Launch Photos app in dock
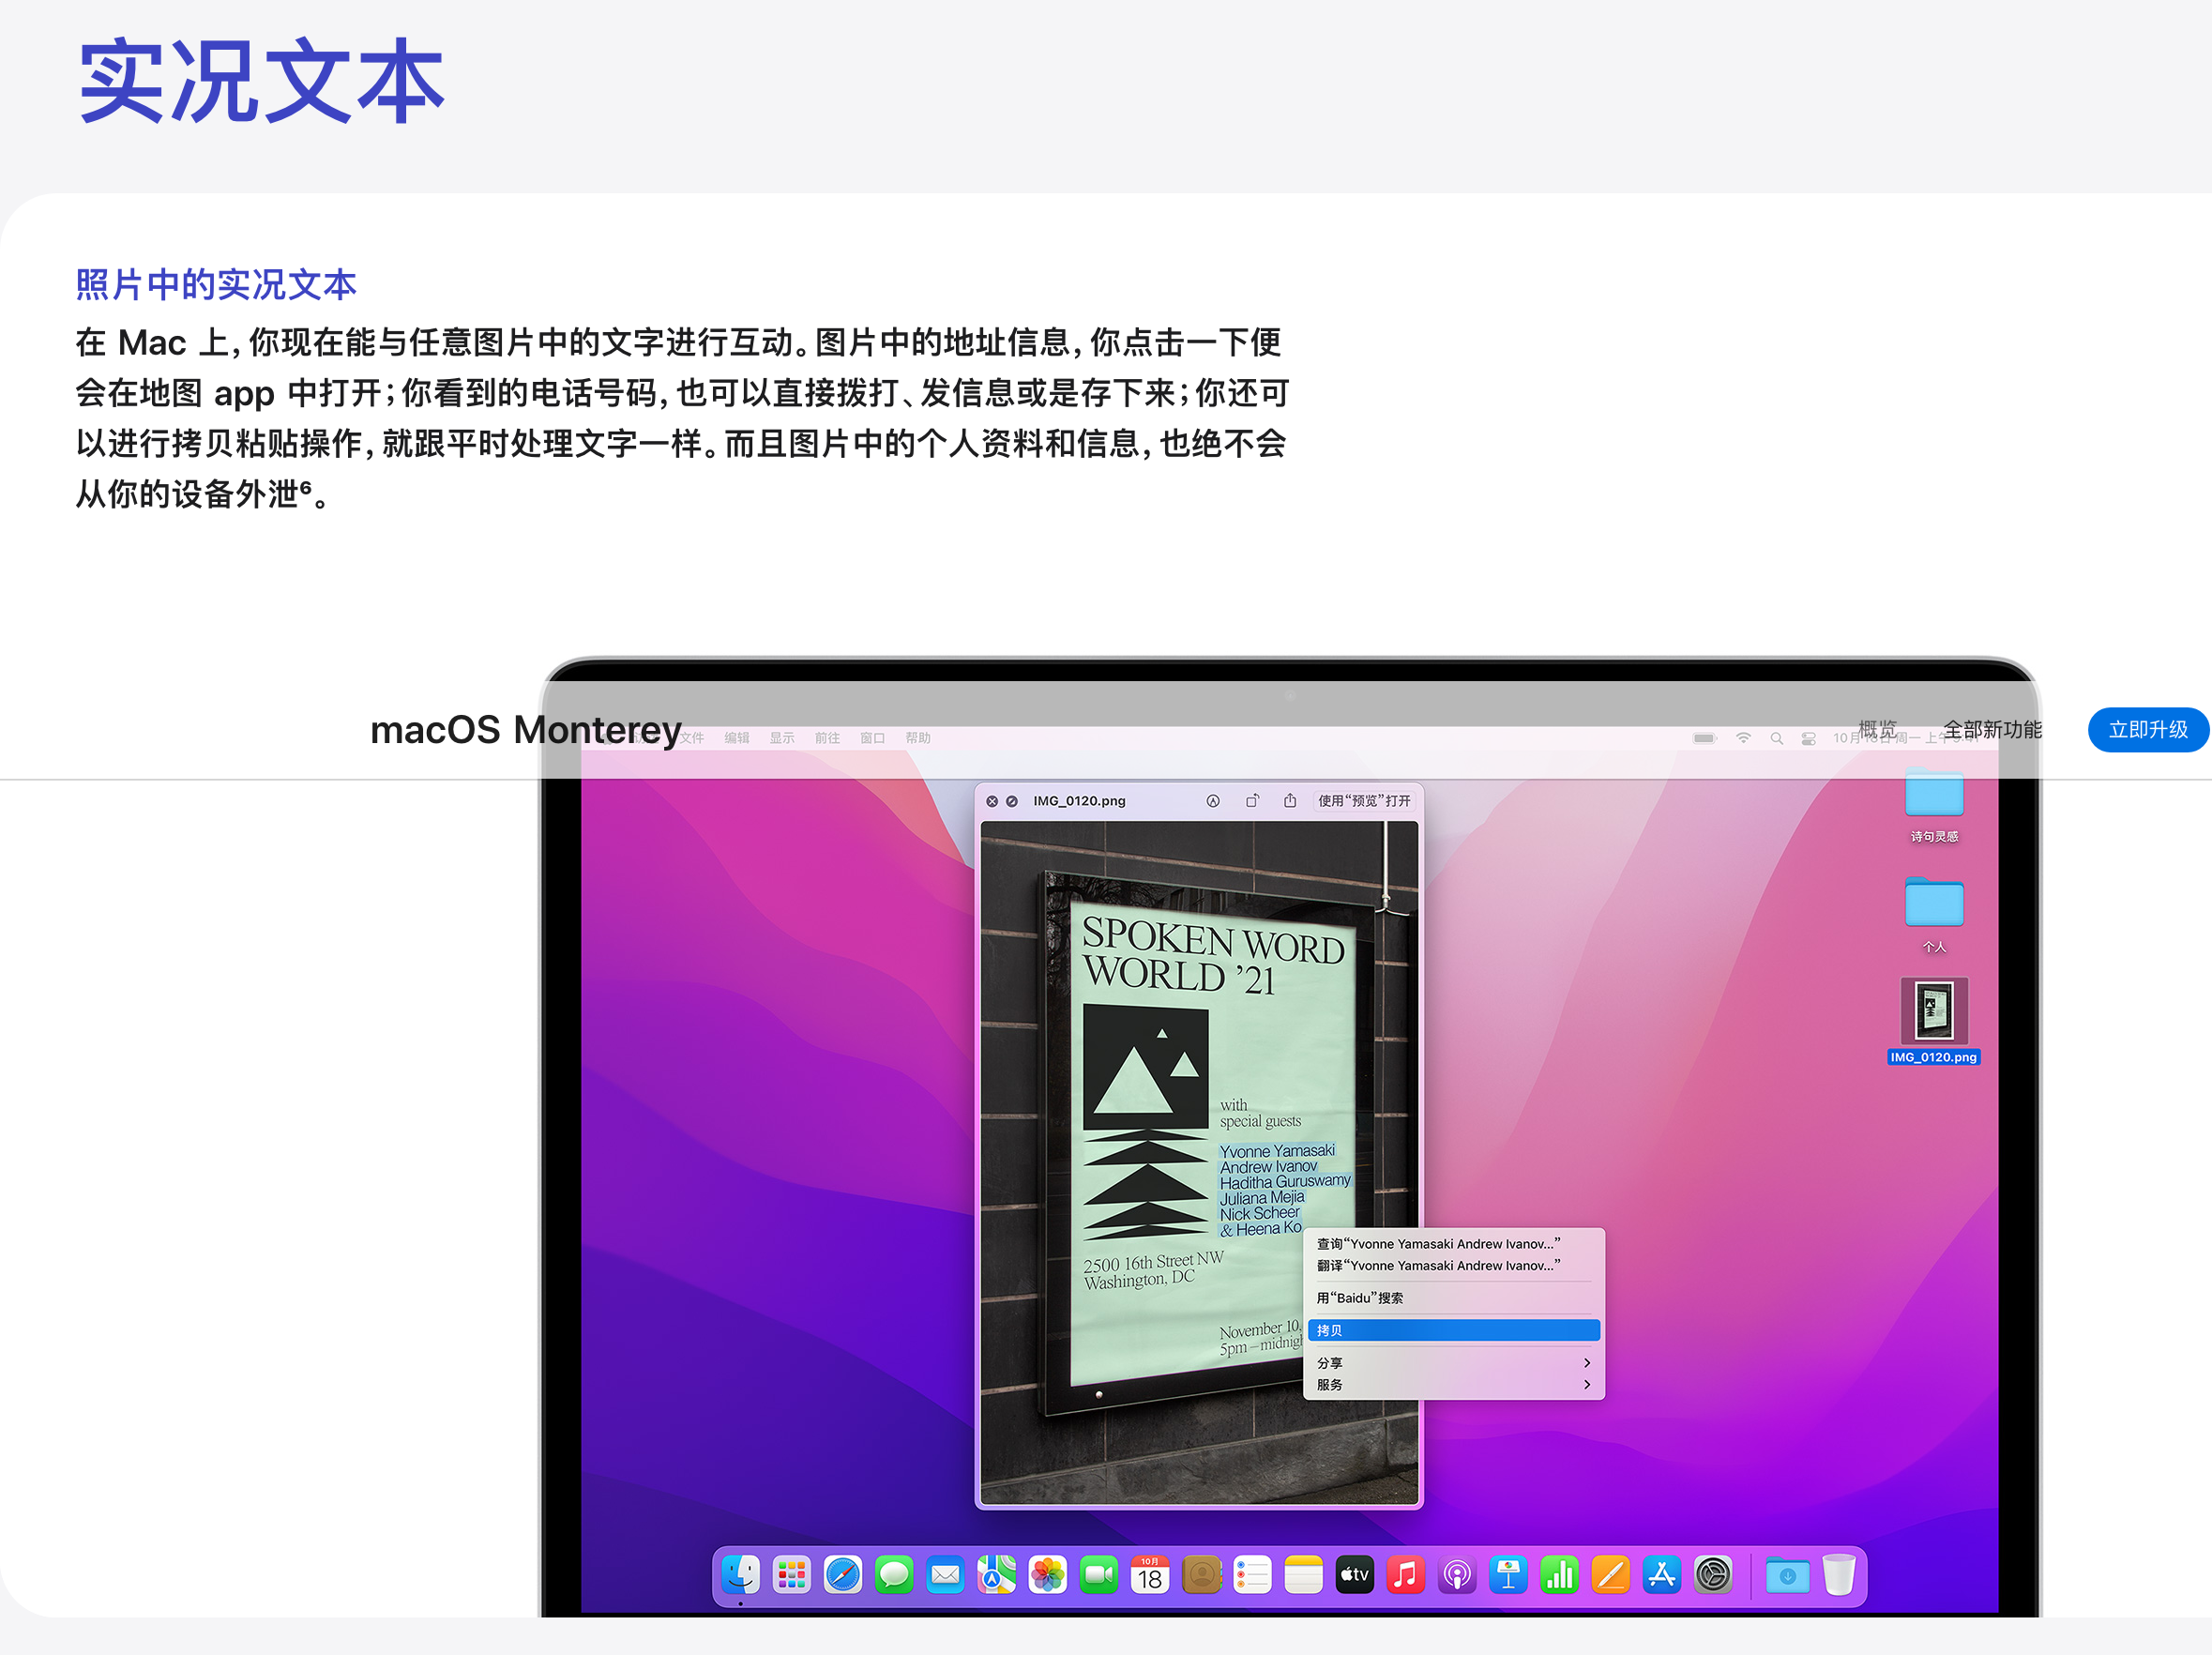This screenshot has height=1655, width=2212. pos(1047,1576)
